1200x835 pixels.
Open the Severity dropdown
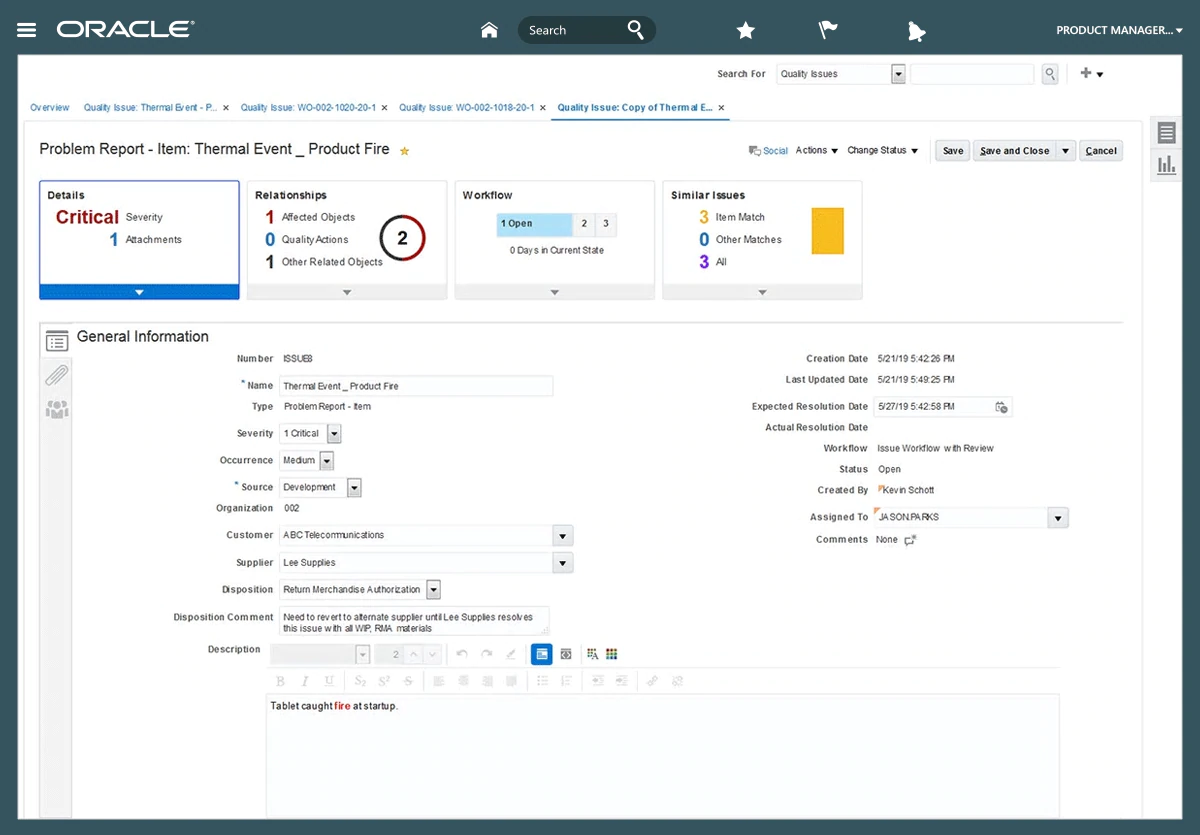[x=334, y=434]
